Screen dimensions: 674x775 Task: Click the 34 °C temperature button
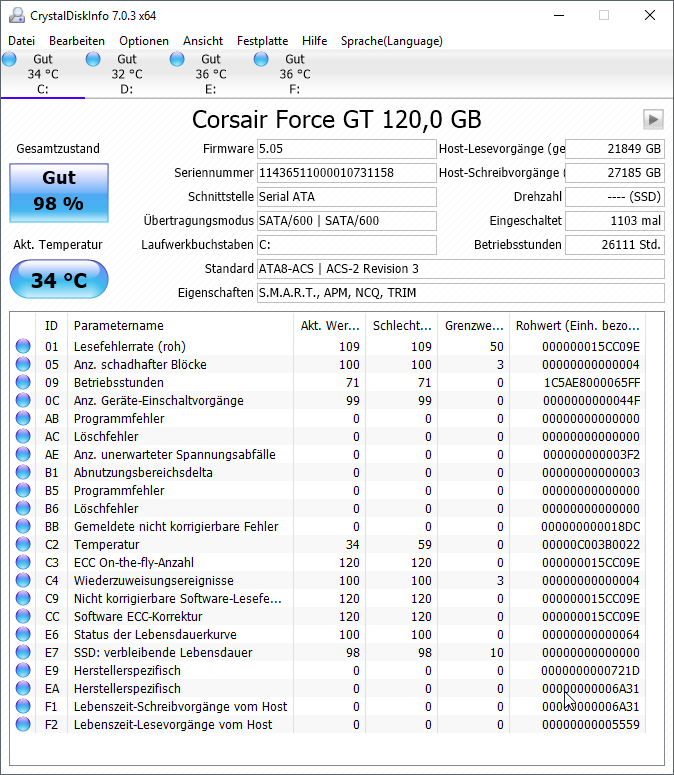pos(59,280)
